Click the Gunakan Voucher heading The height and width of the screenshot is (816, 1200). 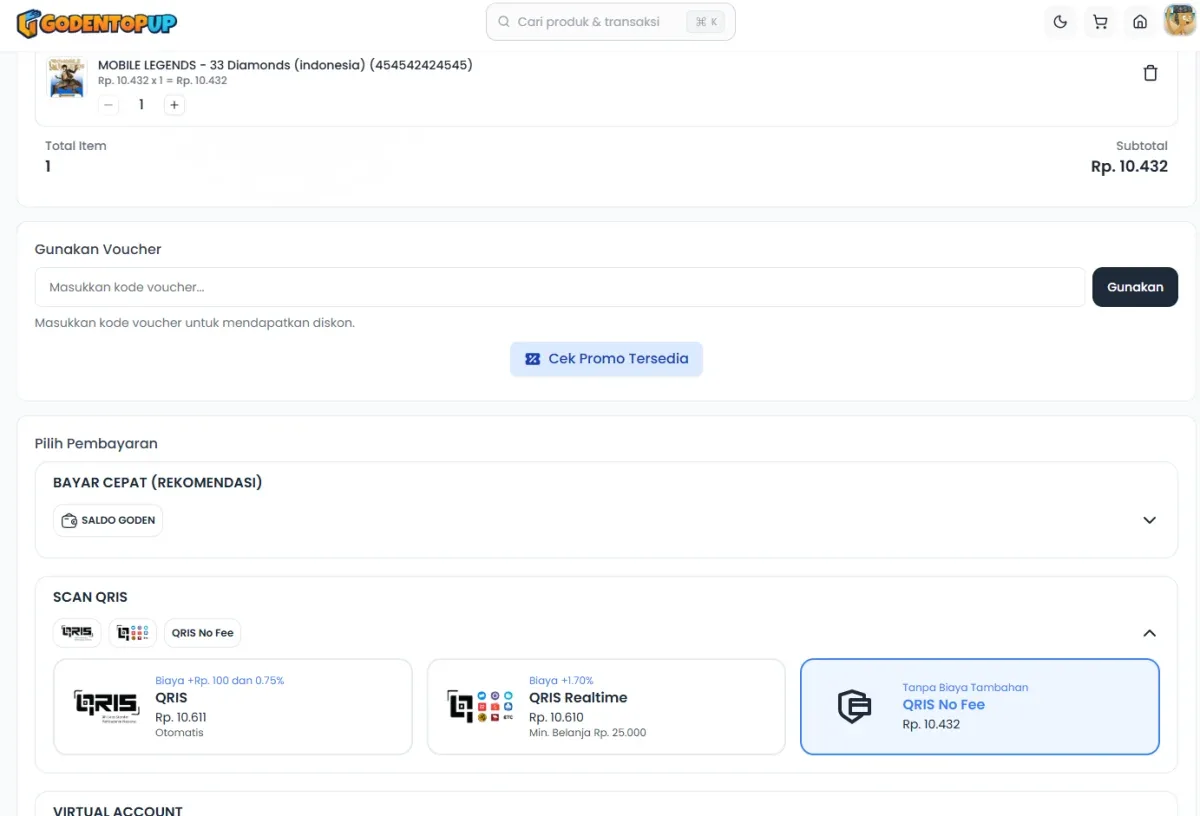click(x=98, y=249)
